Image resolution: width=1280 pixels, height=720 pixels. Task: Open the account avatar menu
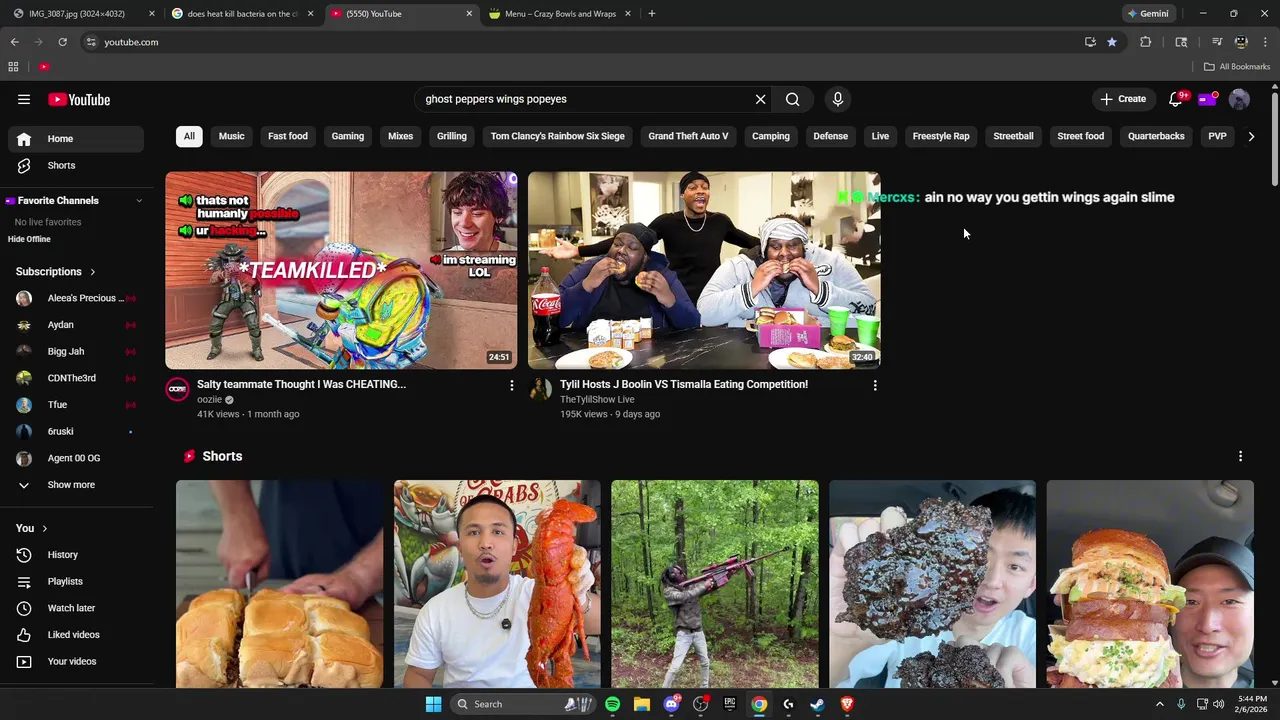[x=1239, y=99]
